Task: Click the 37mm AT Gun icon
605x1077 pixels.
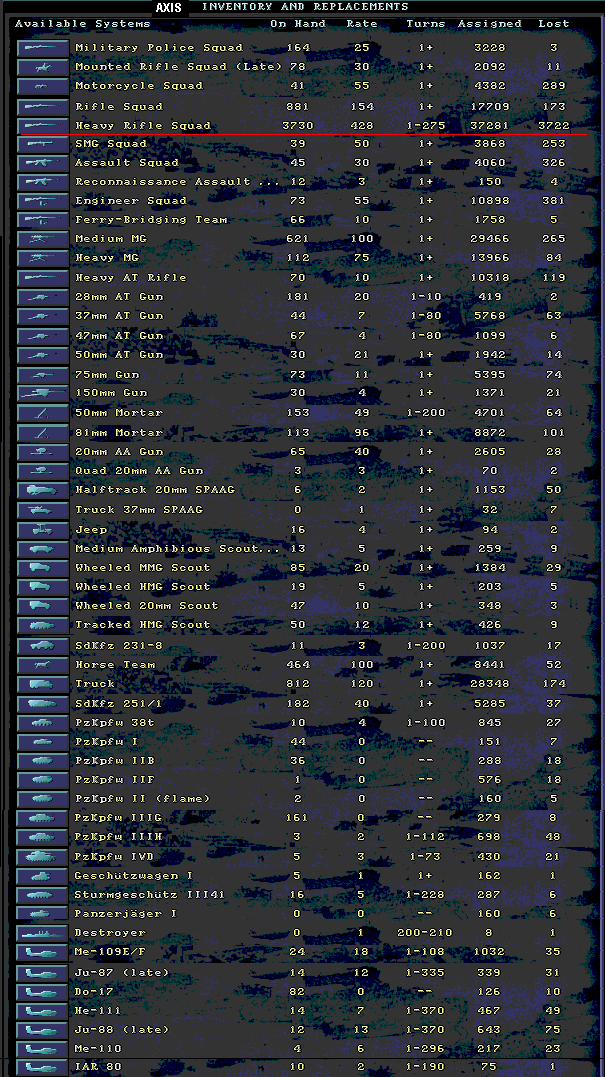Action: pos(43,316)
